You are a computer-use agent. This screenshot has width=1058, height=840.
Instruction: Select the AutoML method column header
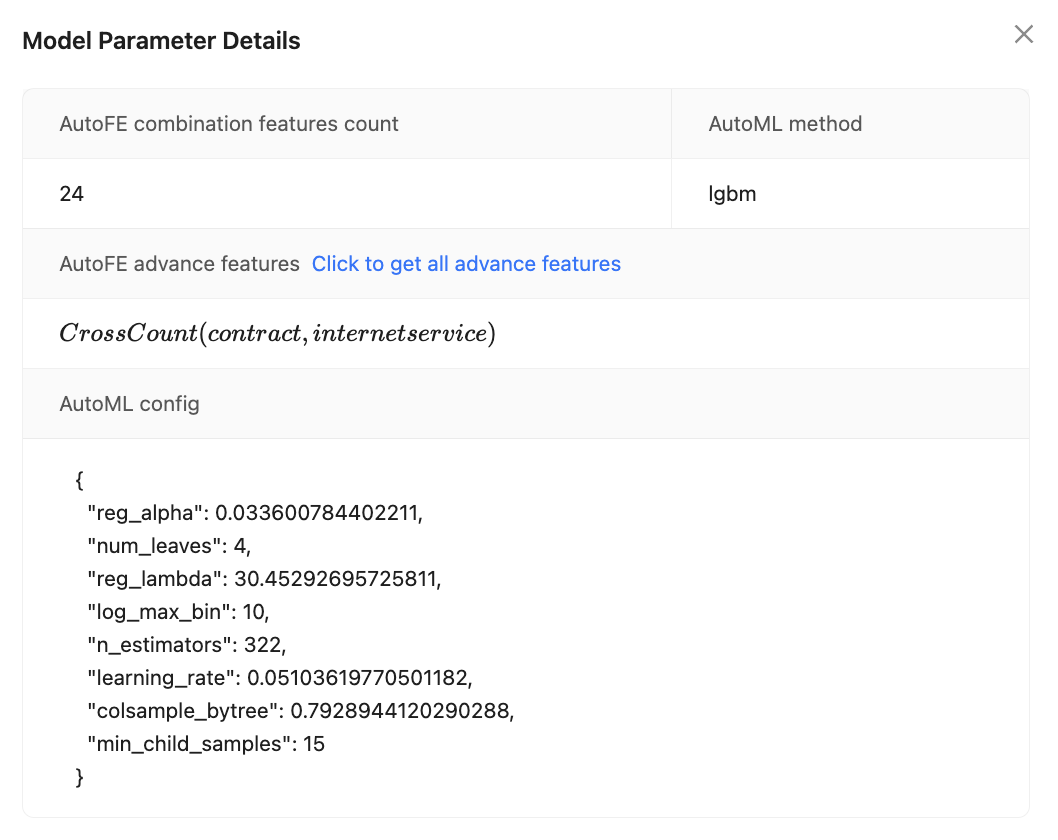tap(785, 124)
